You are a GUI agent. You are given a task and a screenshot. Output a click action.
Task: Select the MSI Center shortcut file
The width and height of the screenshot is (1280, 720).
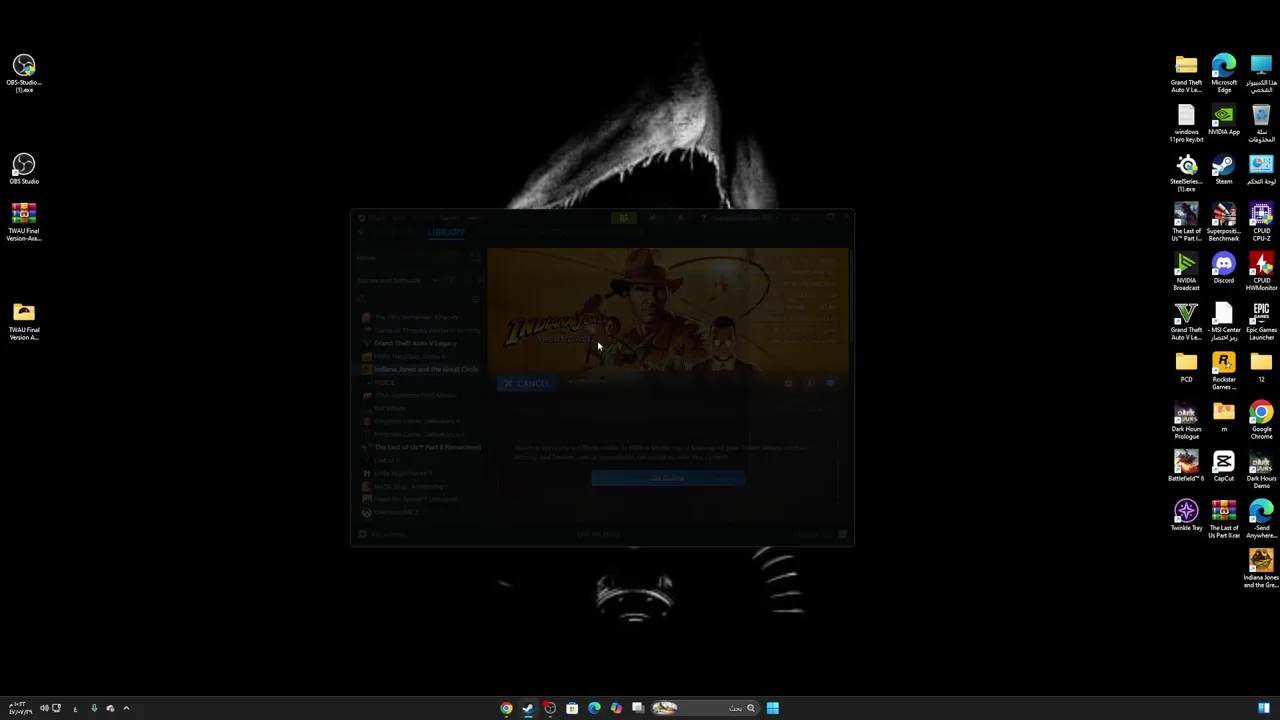pyautogui.click(x=1224, y=321)
